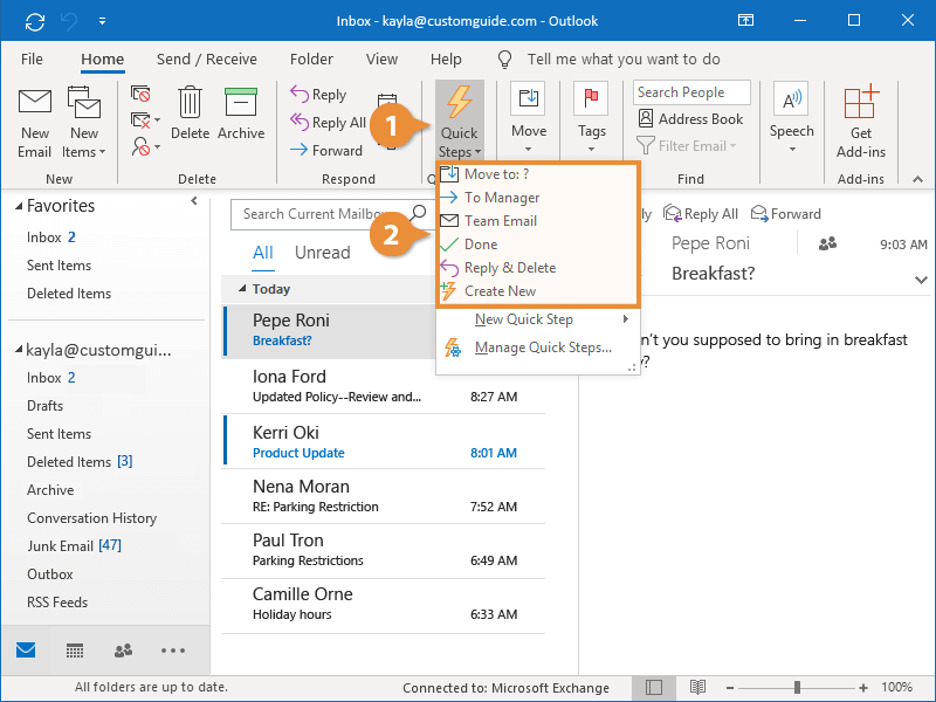The image size is (936, 702).
Task: Select Team Email quick step
Action: click(500, 221)
